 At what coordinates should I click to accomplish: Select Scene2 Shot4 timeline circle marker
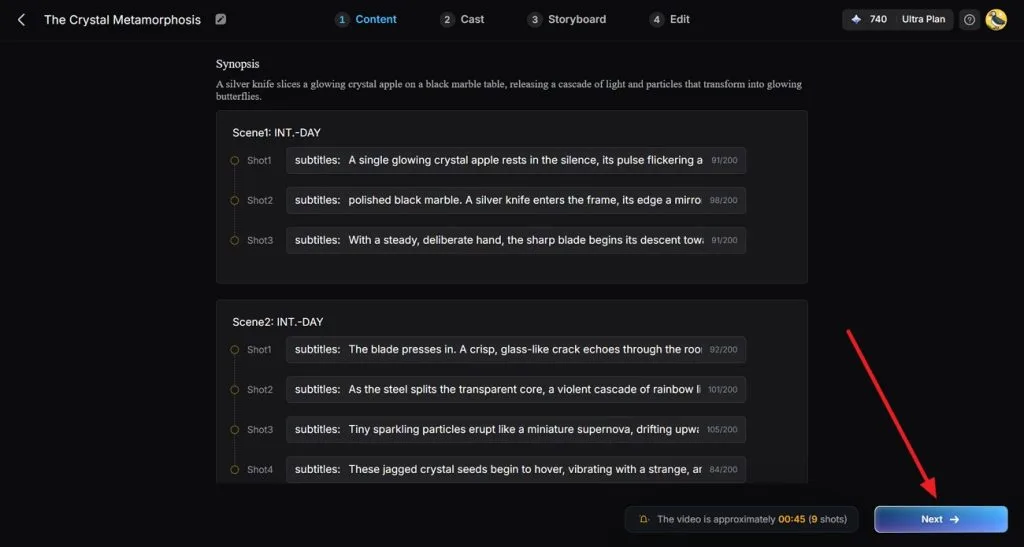234,469
